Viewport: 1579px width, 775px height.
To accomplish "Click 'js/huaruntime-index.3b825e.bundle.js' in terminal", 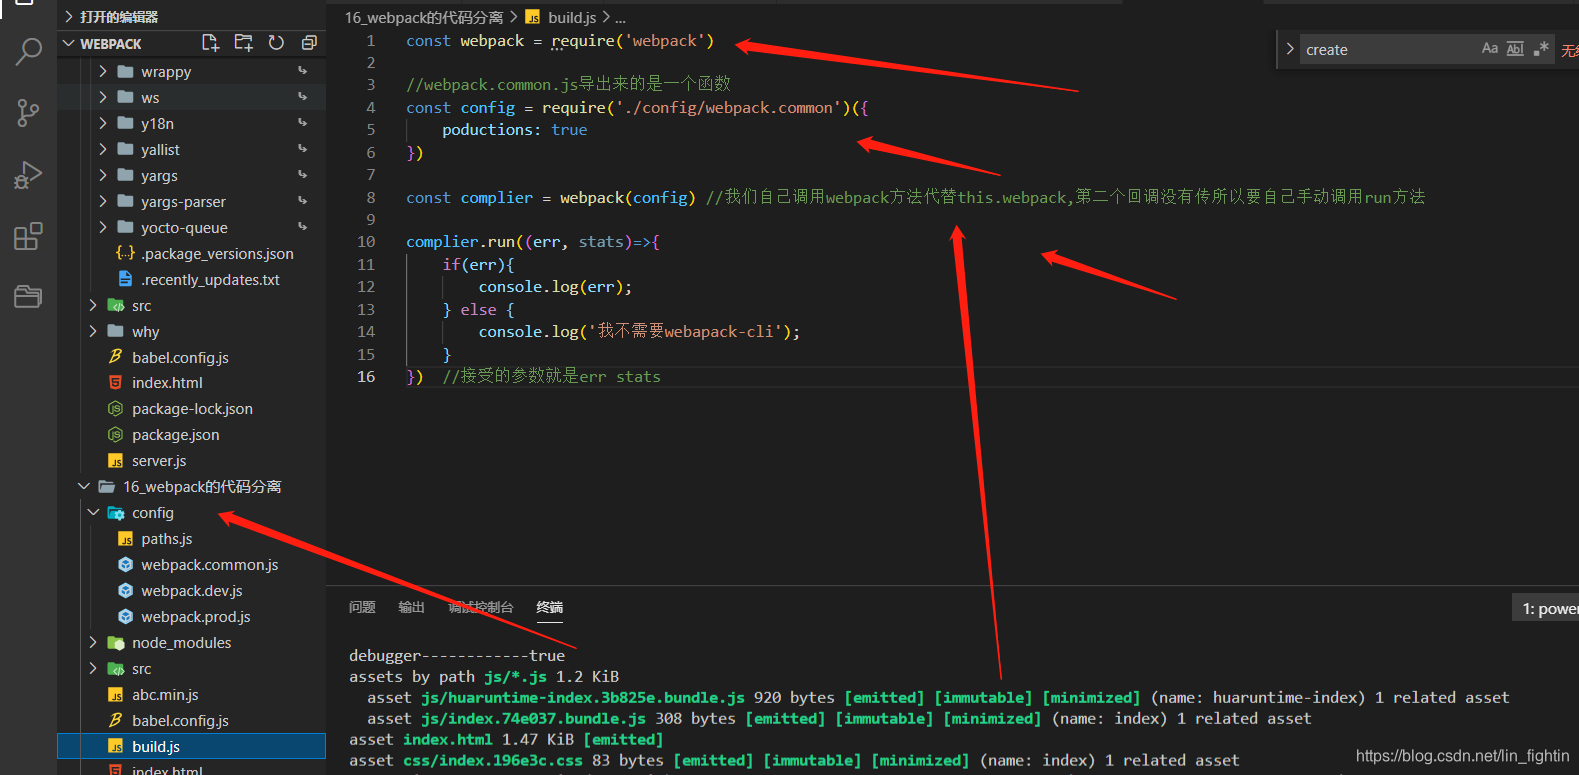I will click(583, 698).
